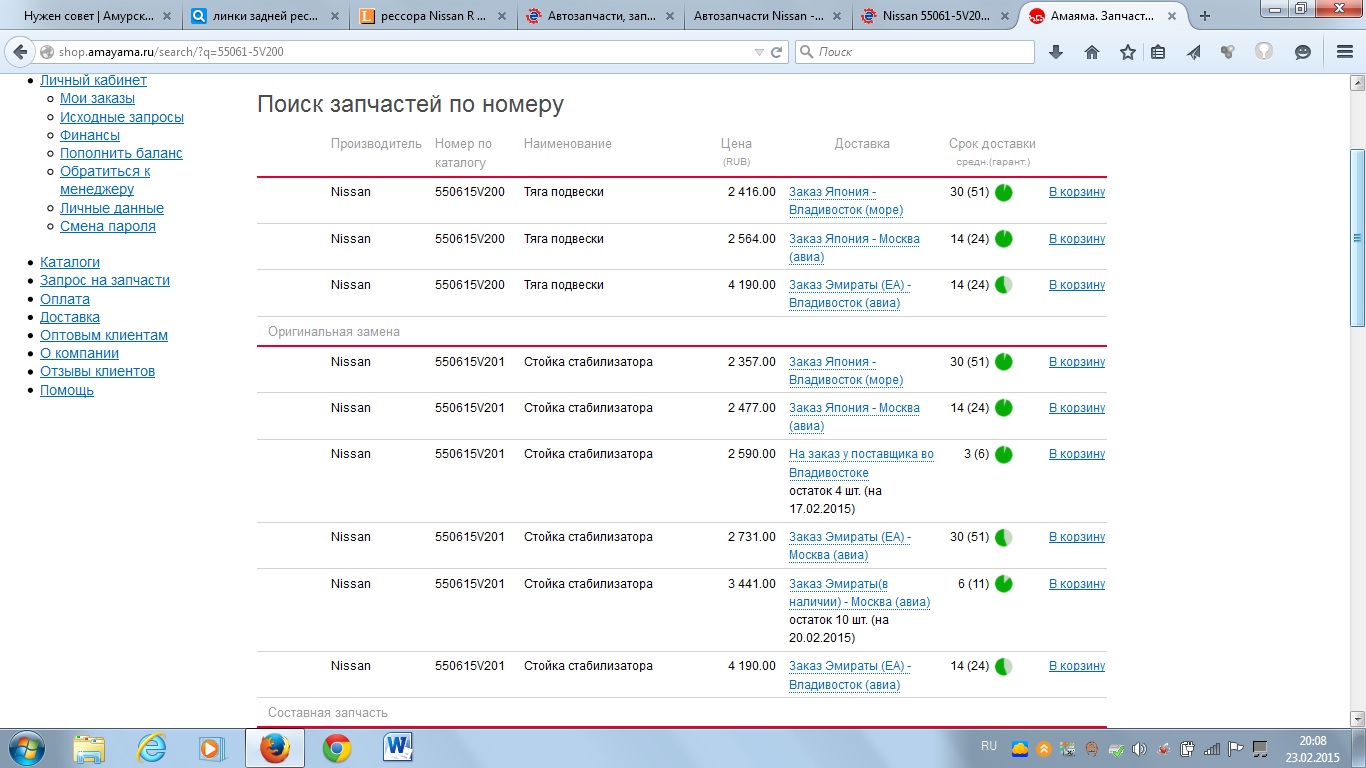
Task: Open the chat smiley icon in toolbar
Action: coord(1303,52)
